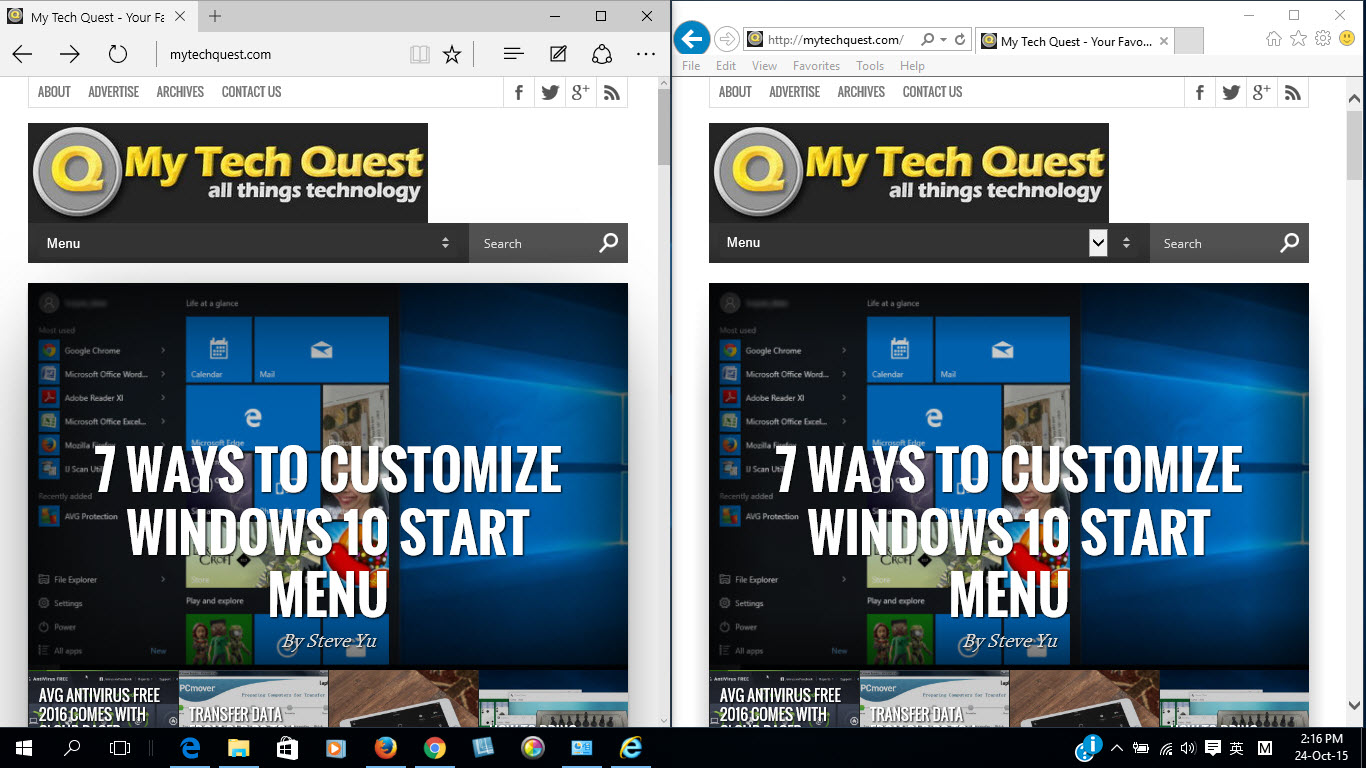Go back in Internet Explorer

[691, 39]
